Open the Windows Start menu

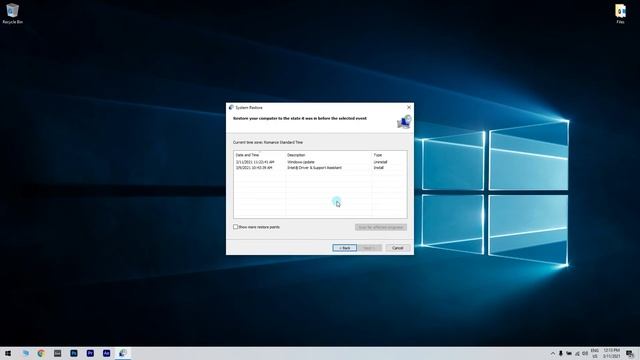point(8,353)
